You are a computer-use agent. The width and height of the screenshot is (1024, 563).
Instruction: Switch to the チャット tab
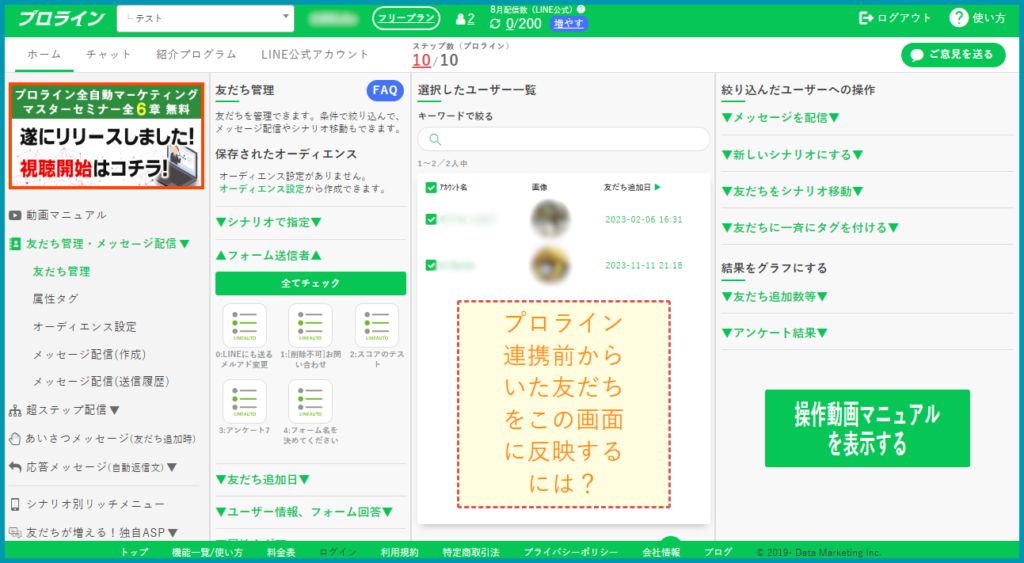click(x=108, y=55)
